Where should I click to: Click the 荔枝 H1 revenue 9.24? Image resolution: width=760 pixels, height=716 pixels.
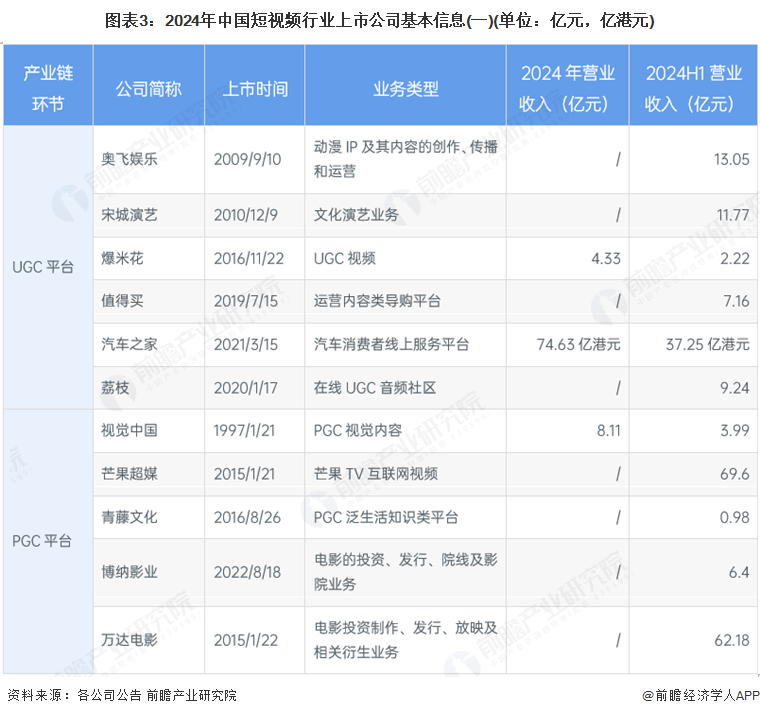point(734,388)
